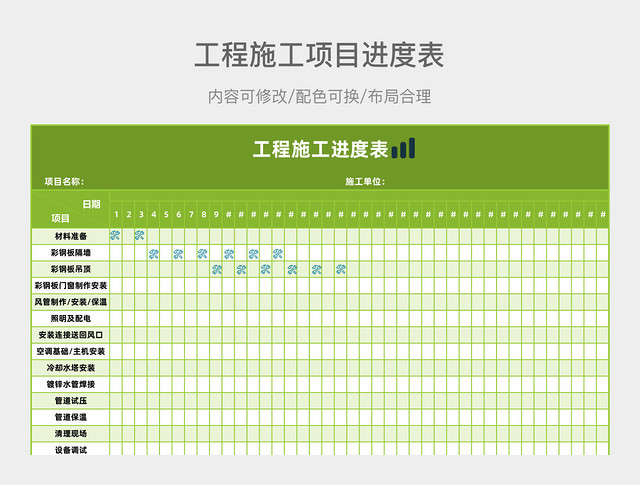
Task: Select the 日期 header label
Action: (91, 204)
